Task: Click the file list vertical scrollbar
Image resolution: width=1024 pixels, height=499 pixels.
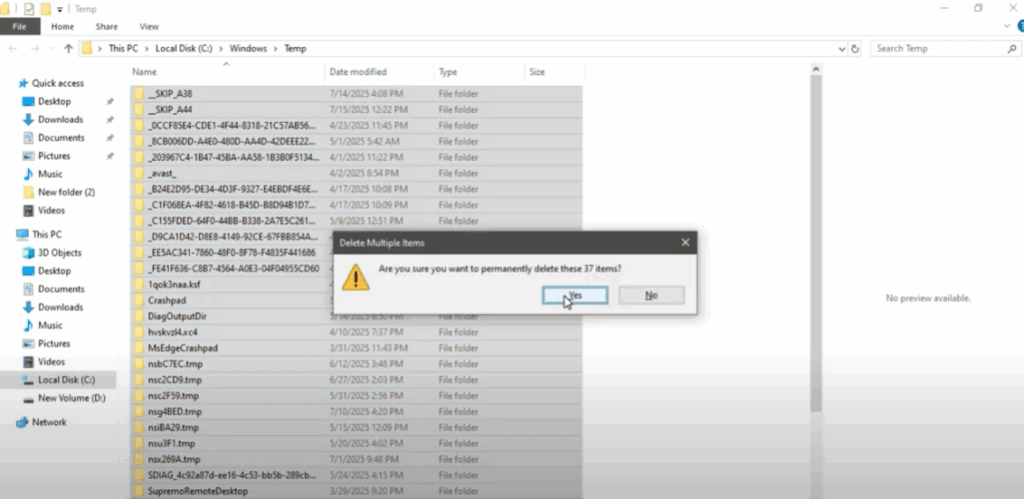Action: click(x=816, y=243)
